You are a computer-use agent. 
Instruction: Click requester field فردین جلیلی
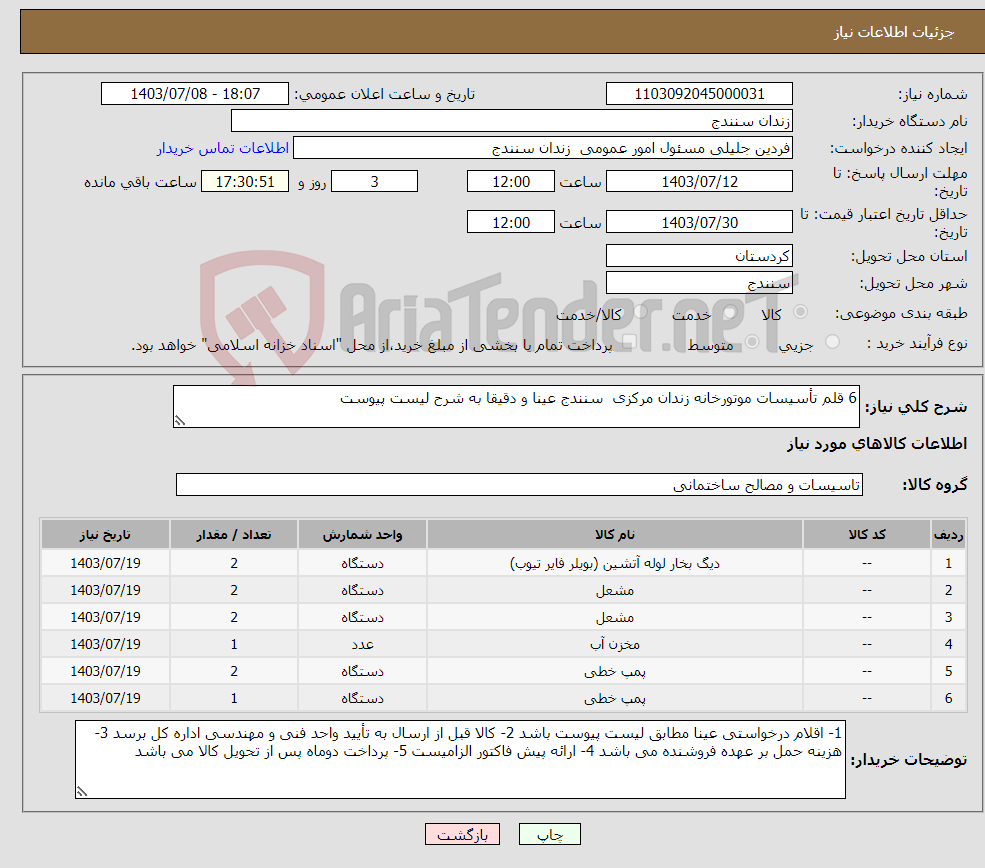[543, 148]
